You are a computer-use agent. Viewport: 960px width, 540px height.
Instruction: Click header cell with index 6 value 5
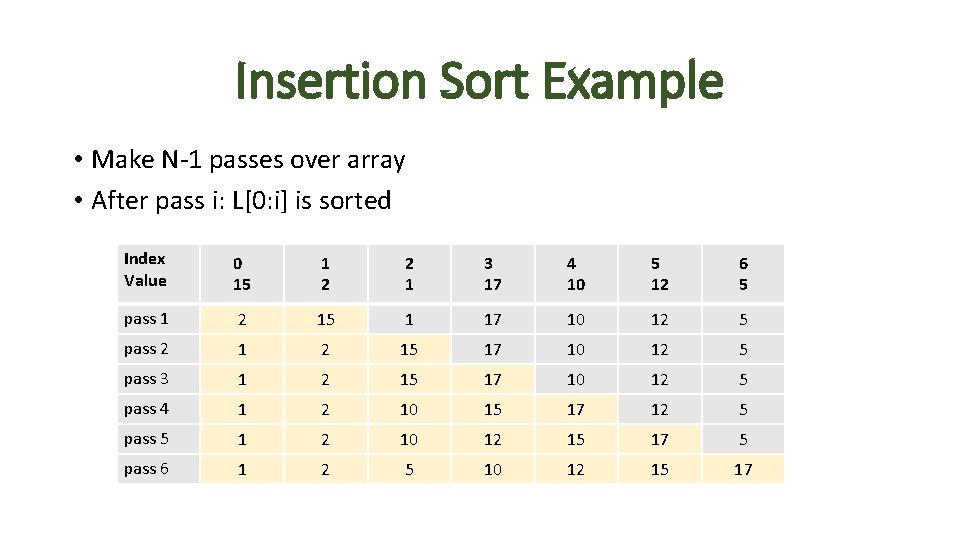coord(743,274)
